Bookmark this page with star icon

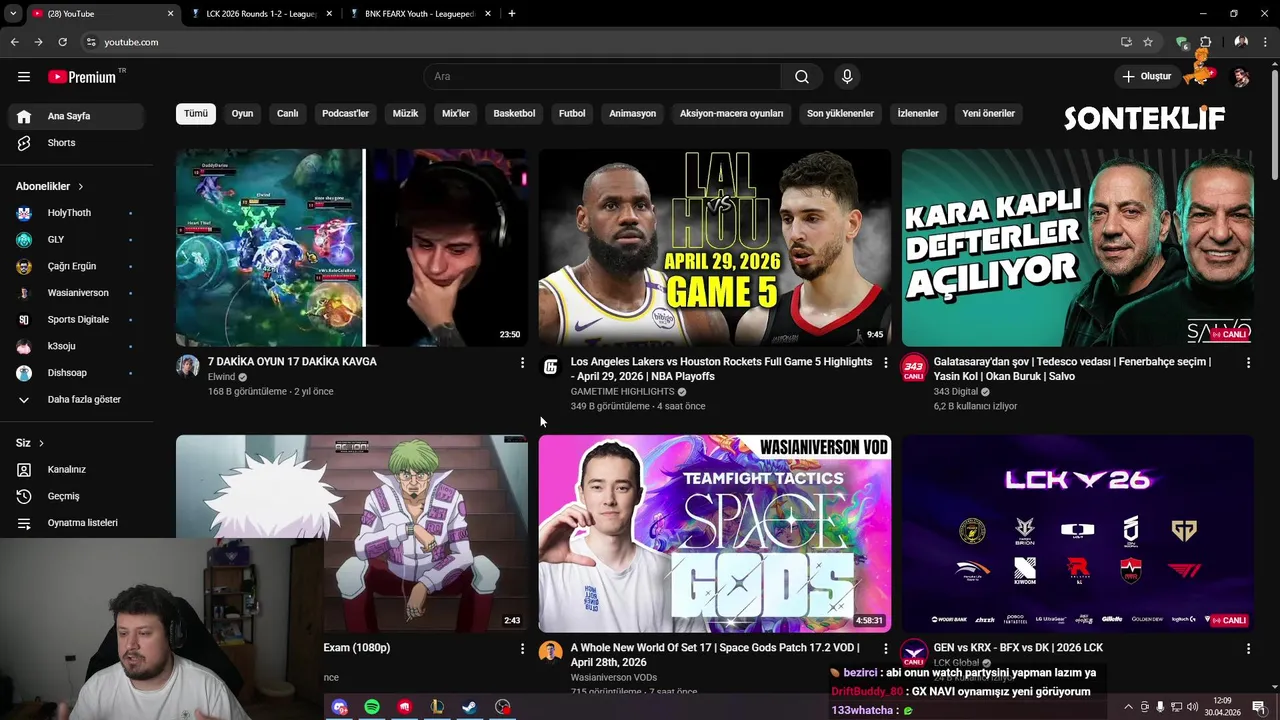tap(1148, 42)
